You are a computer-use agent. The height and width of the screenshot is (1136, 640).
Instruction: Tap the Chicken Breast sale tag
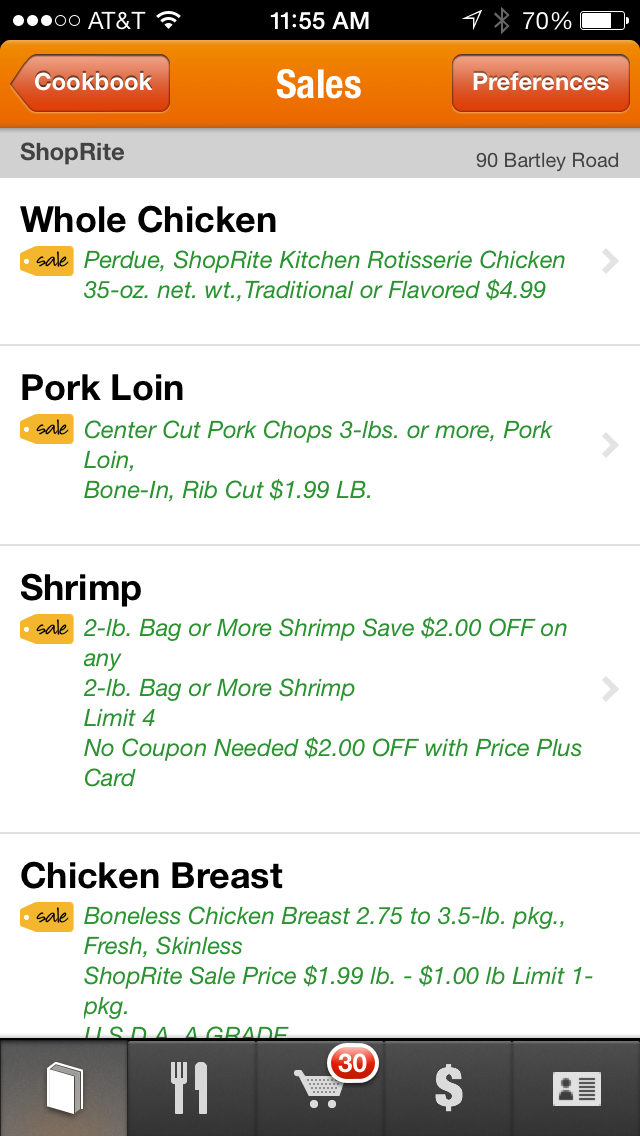[x=47, y=917]
